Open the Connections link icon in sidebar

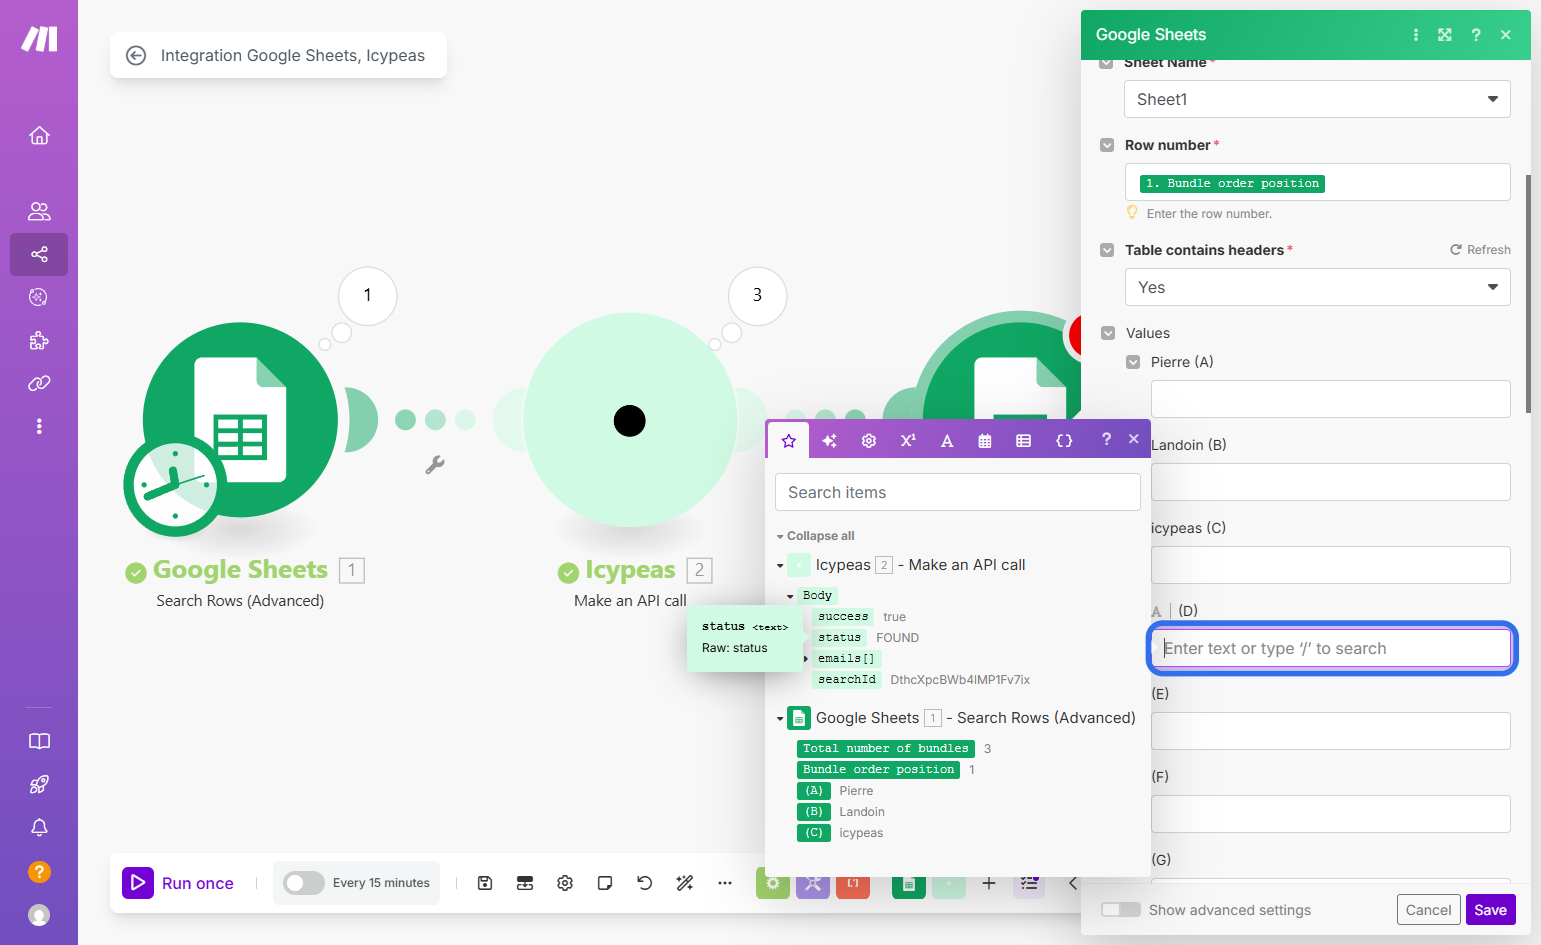point(39,383)
